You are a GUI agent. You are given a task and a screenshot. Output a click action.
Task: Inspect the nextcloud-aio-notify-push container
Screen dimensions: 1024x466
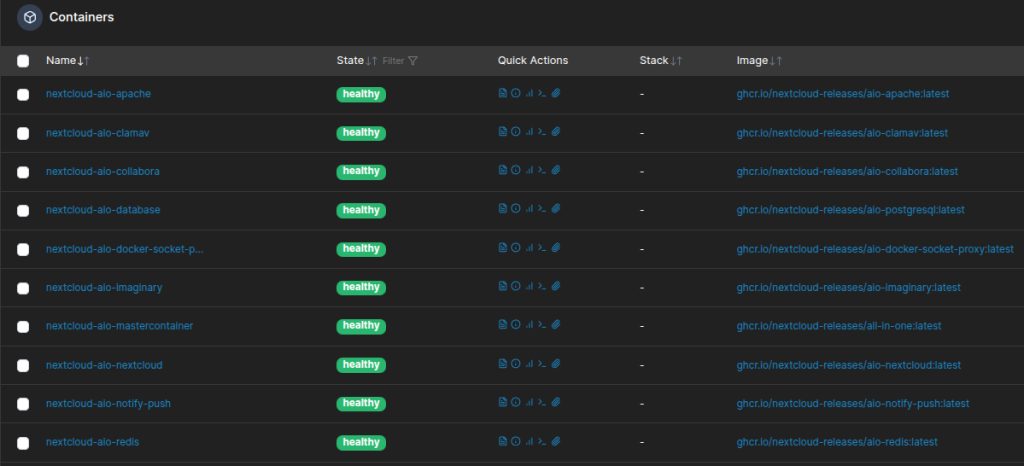516,404
